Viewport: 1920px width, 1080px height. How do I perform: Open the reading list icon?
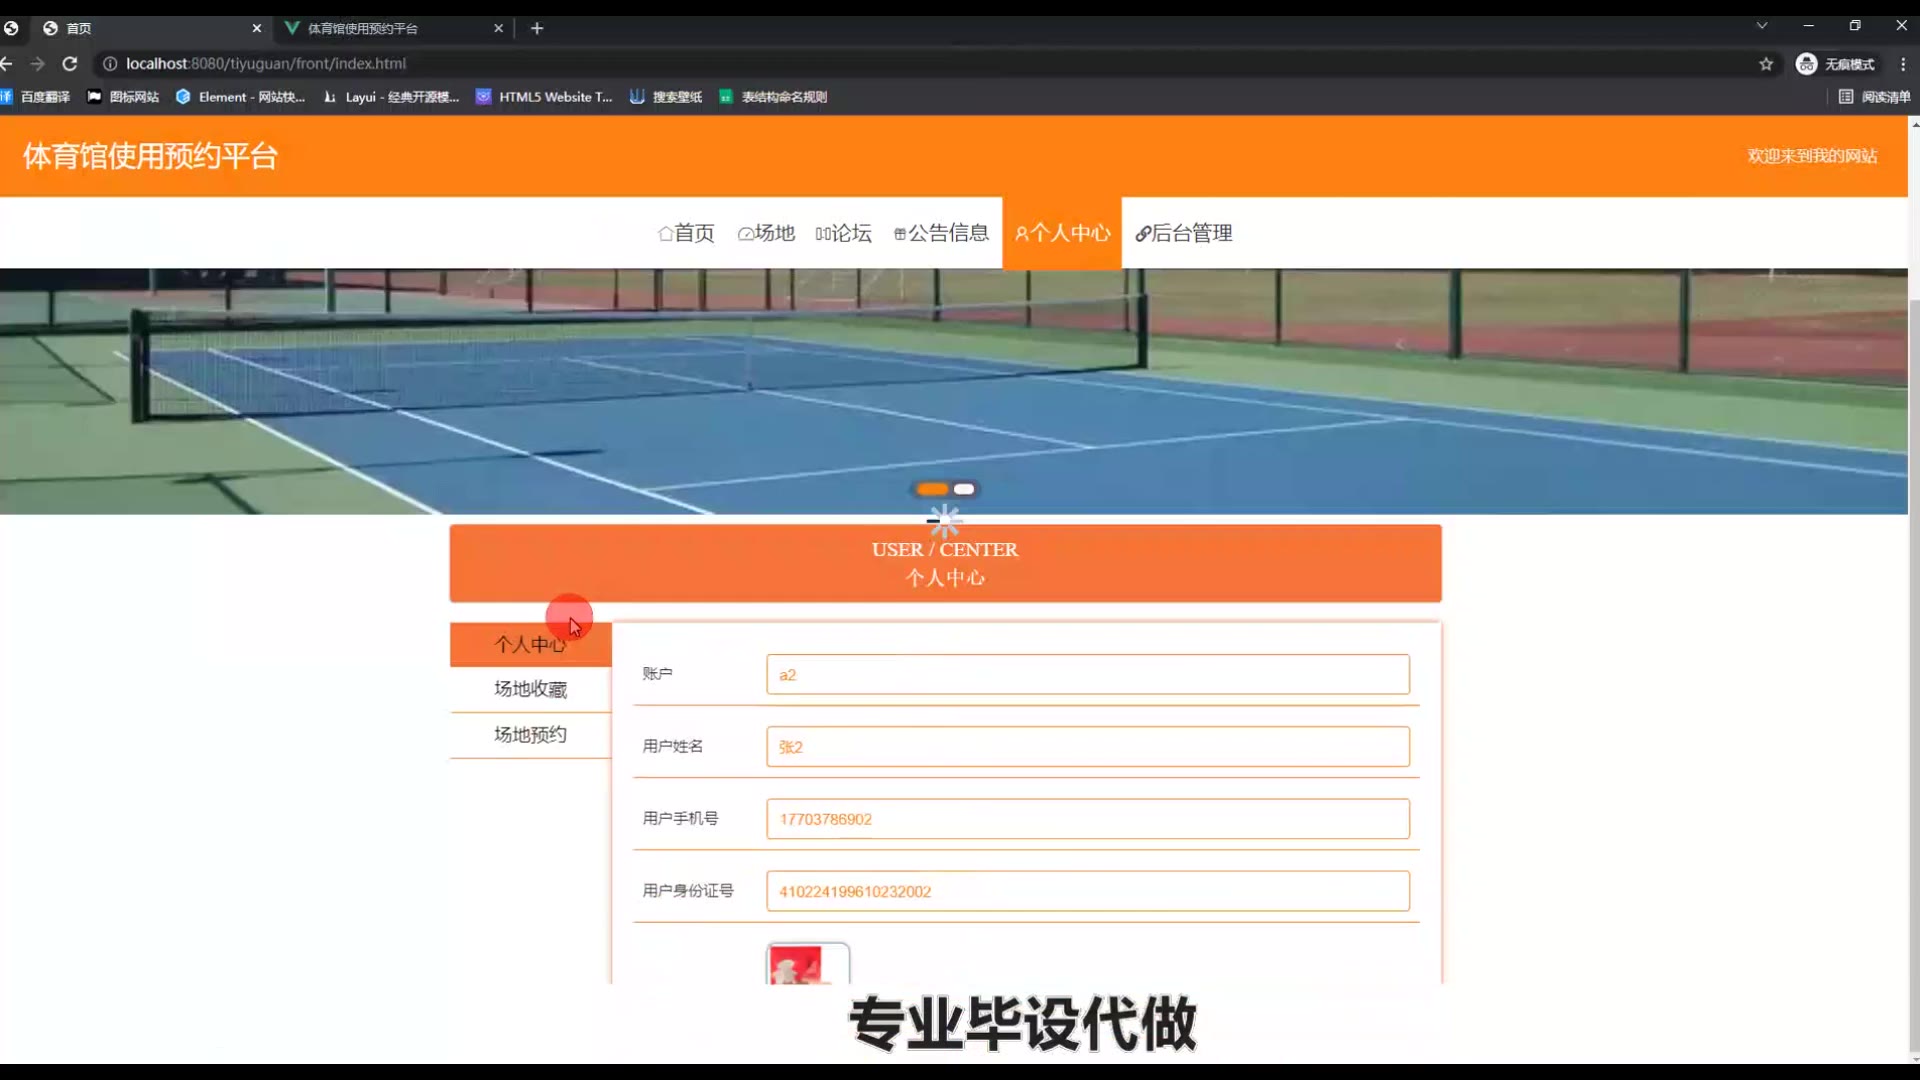pyautogui.click(x=1846, y=97)
